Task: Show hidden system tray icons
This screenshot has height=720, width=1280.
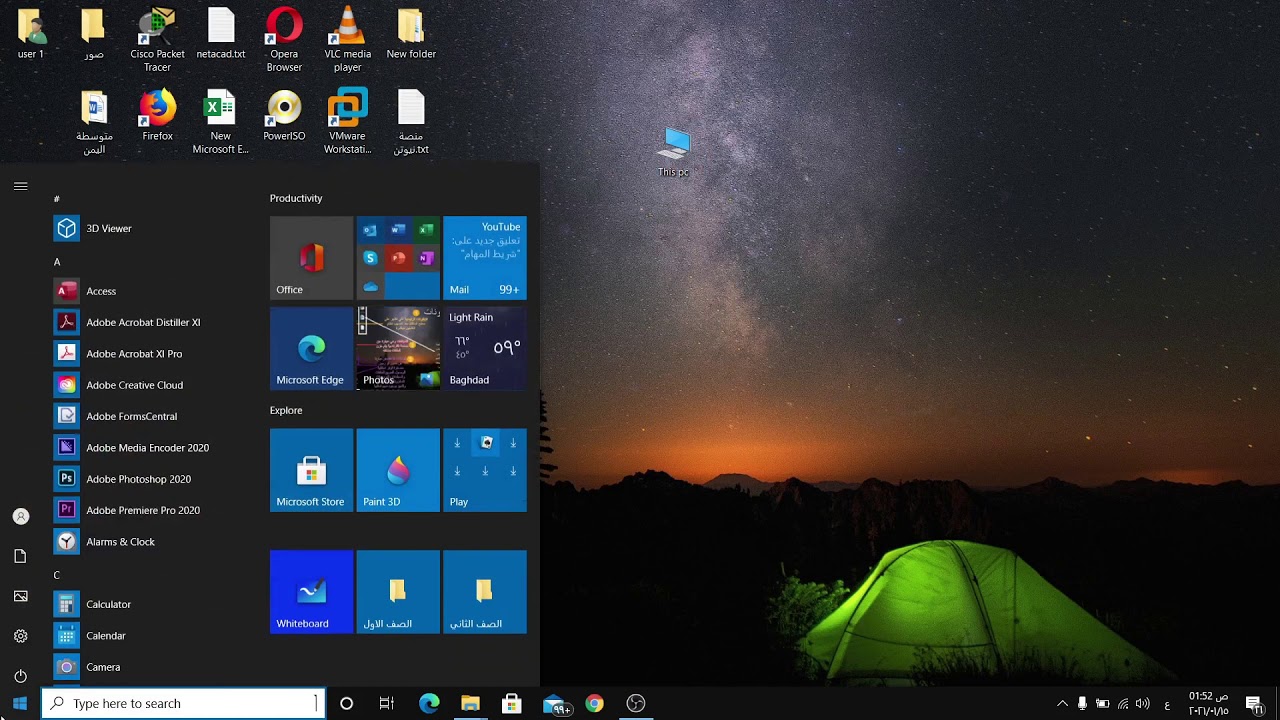Action: click(x=1062, y=704)
